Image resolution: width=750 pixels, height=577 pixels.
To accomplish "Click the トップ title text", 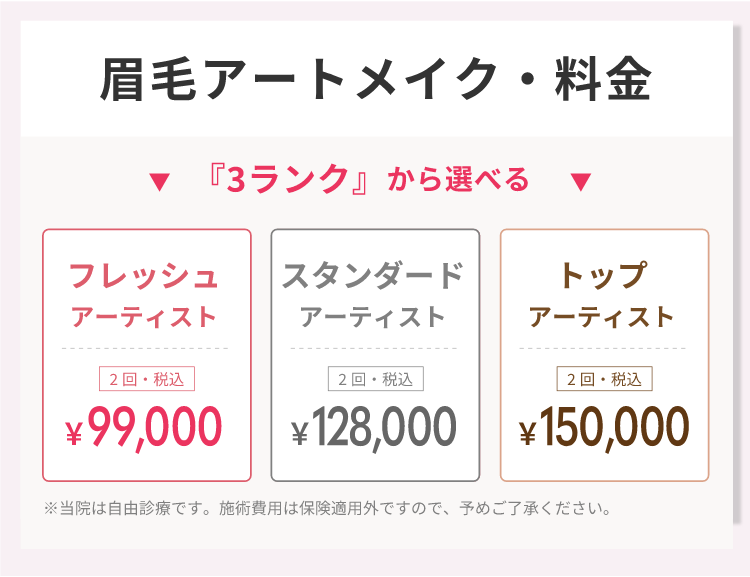I will (x=604, y=275).
